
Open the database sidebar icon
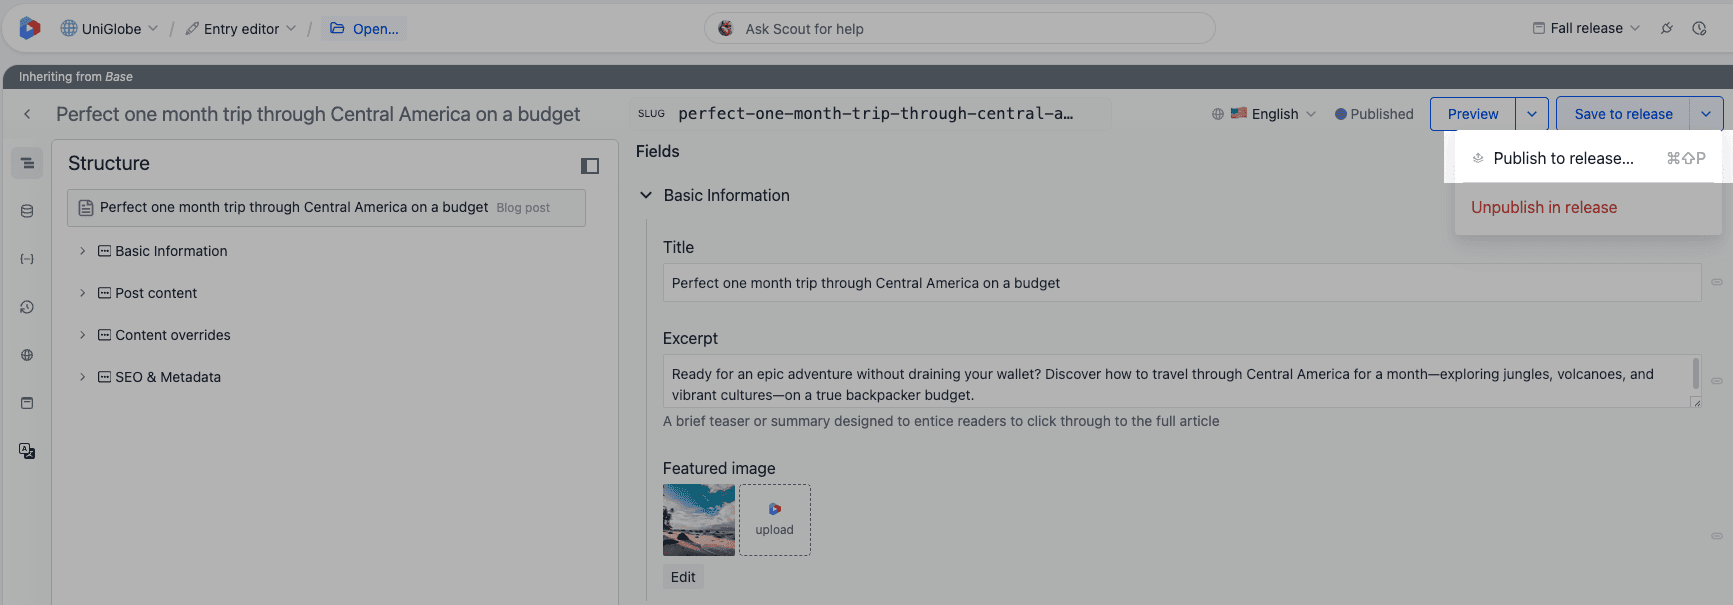27,211
